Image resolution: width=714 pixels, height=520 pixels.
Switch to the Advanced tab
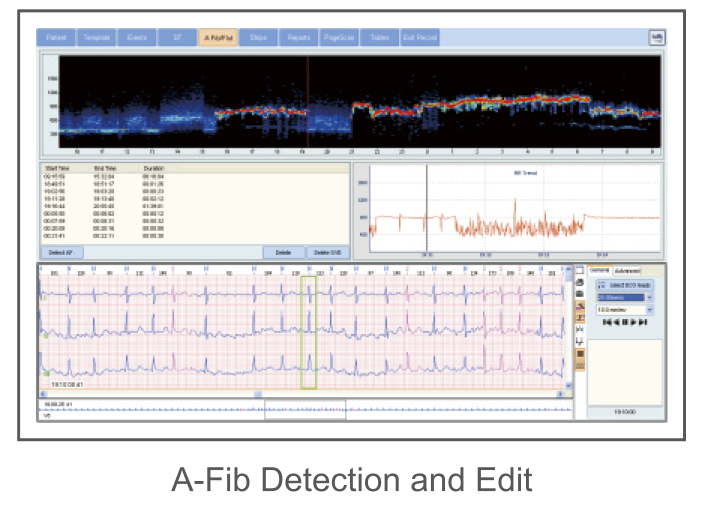click(628, 270)
